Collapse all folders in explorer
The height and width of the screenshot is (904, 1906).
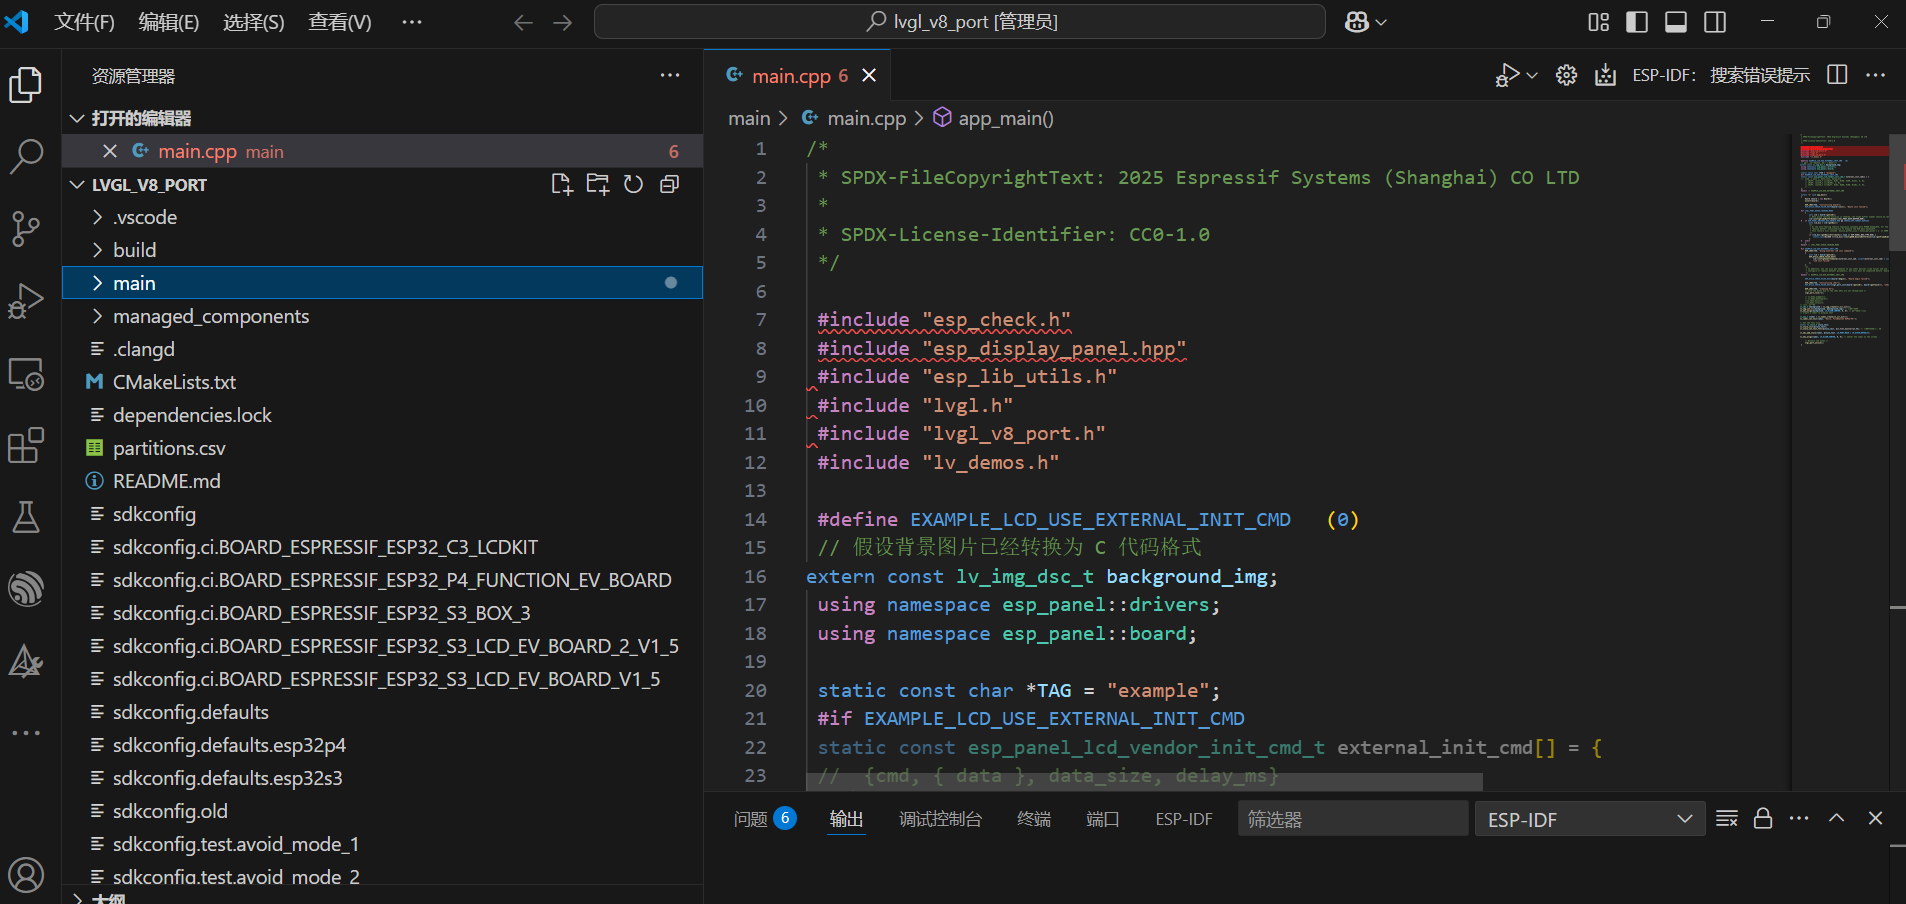[670, 184]
